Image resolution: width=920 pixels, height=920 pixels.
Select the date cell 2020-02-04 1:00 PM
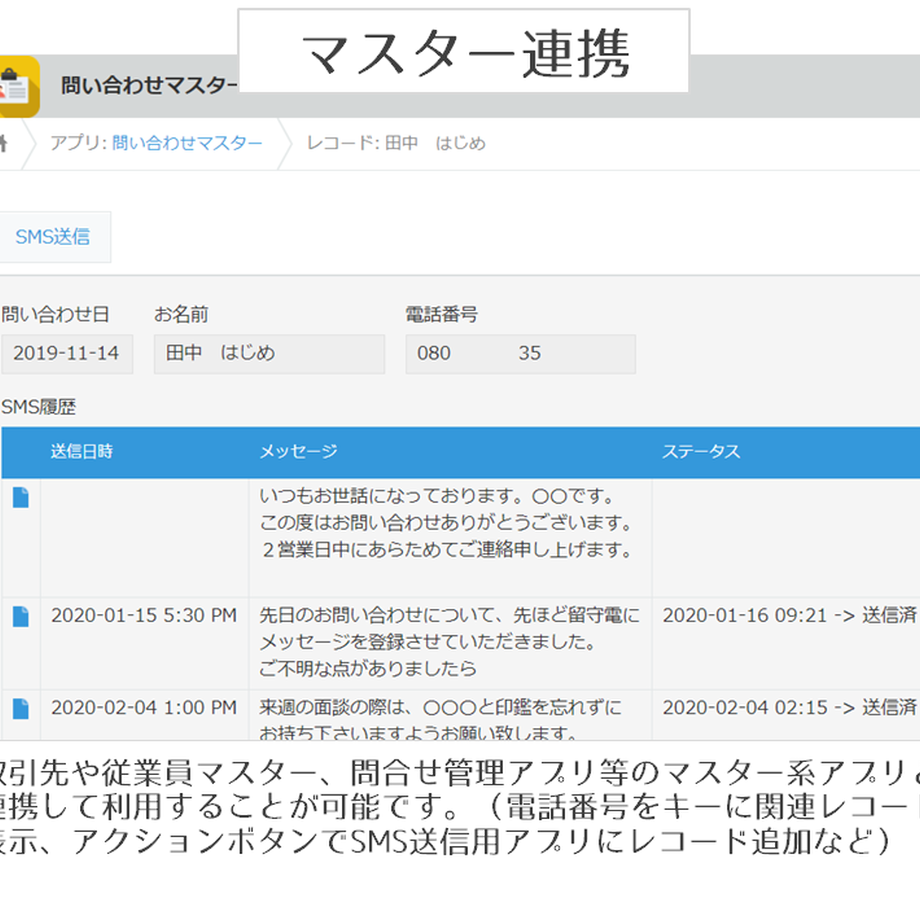point(144,707)
